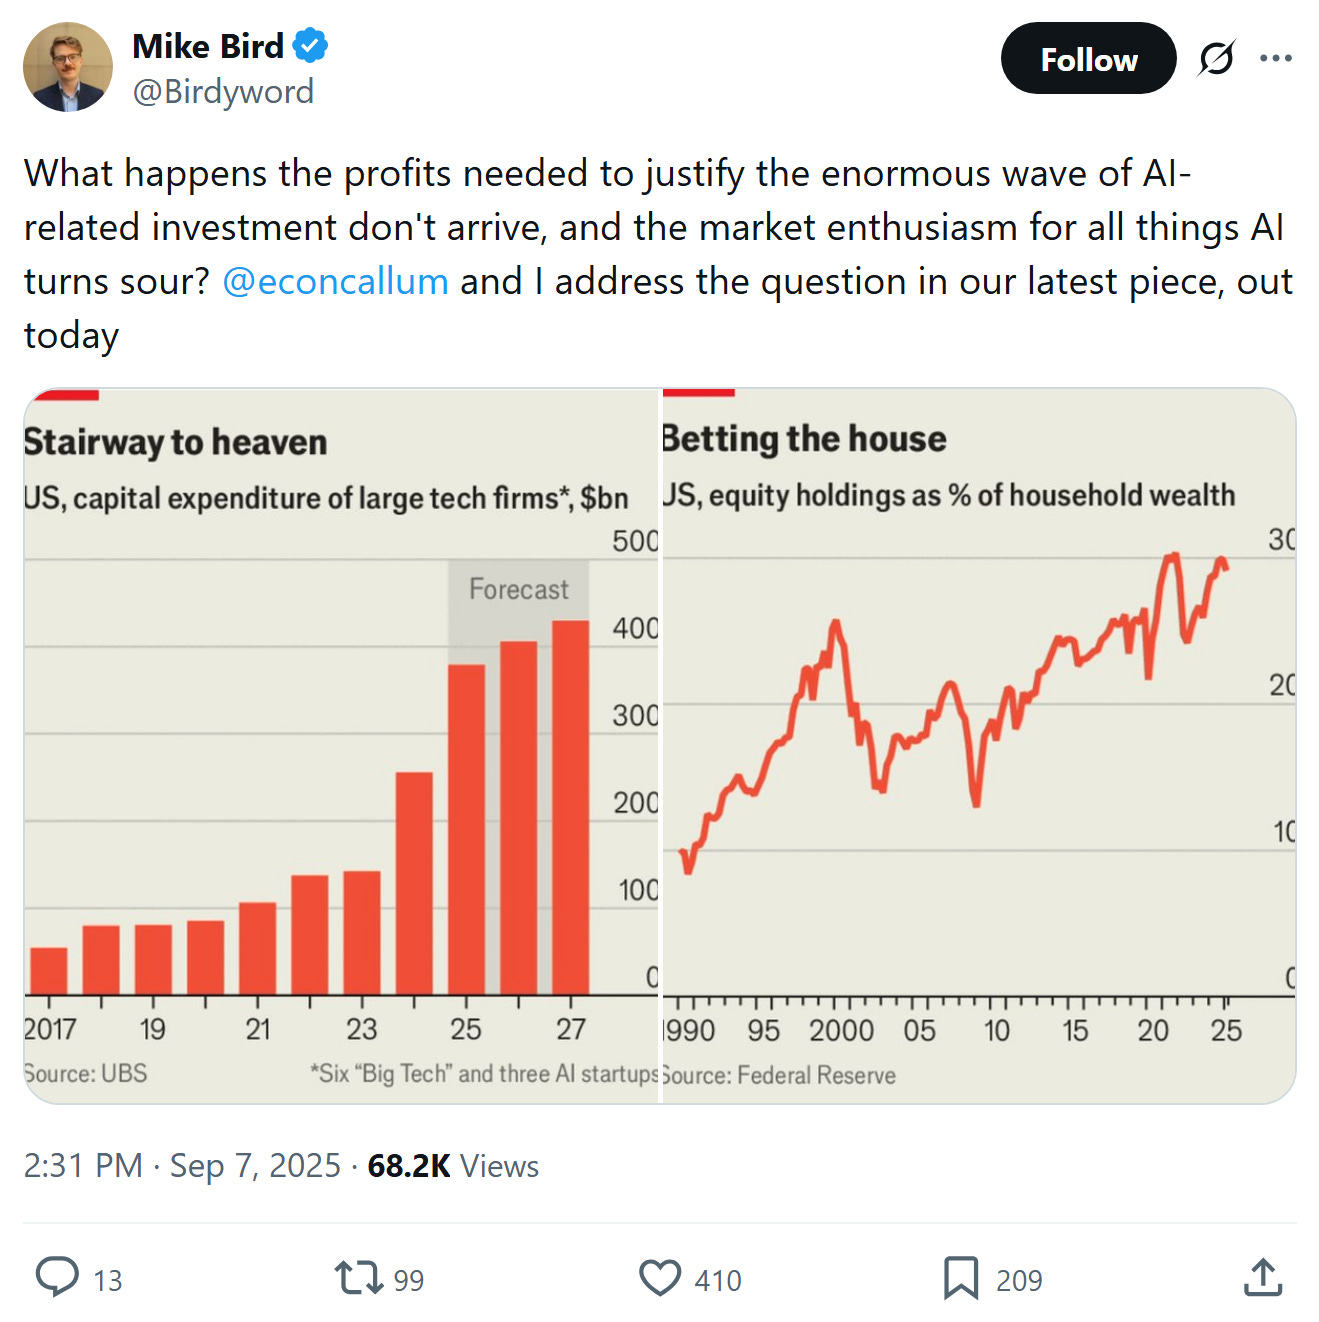The width and height of the screenshot is (1319, 1322).
Task: Click the post timestamp 2:31 PM
Action: click(83, 1166)
